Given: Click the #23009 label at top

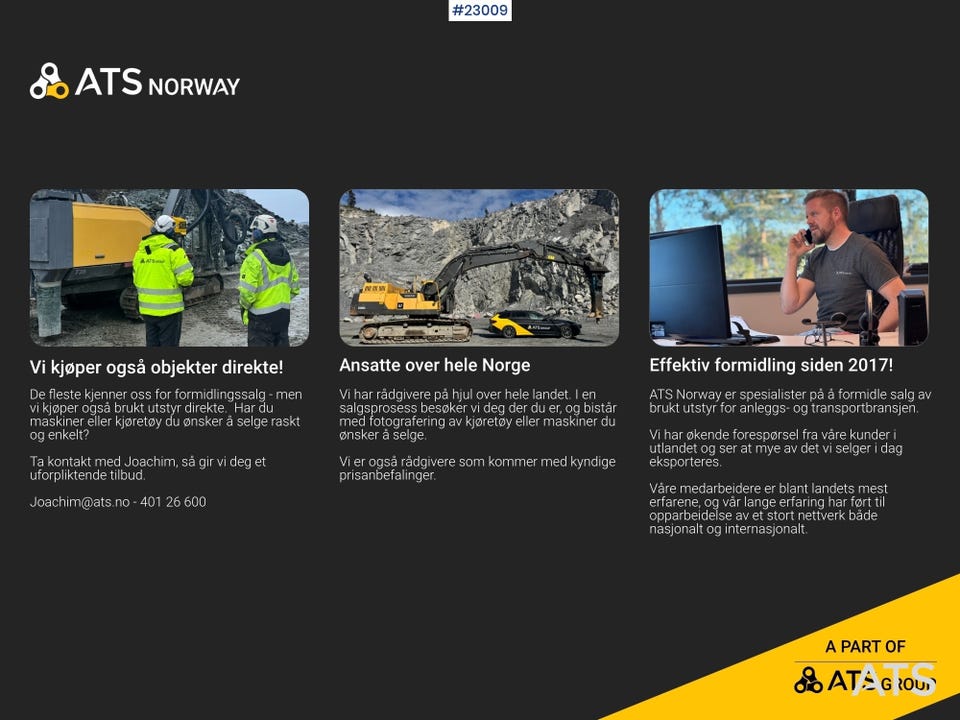Looking at the screenshot, I should click(480, 10).
